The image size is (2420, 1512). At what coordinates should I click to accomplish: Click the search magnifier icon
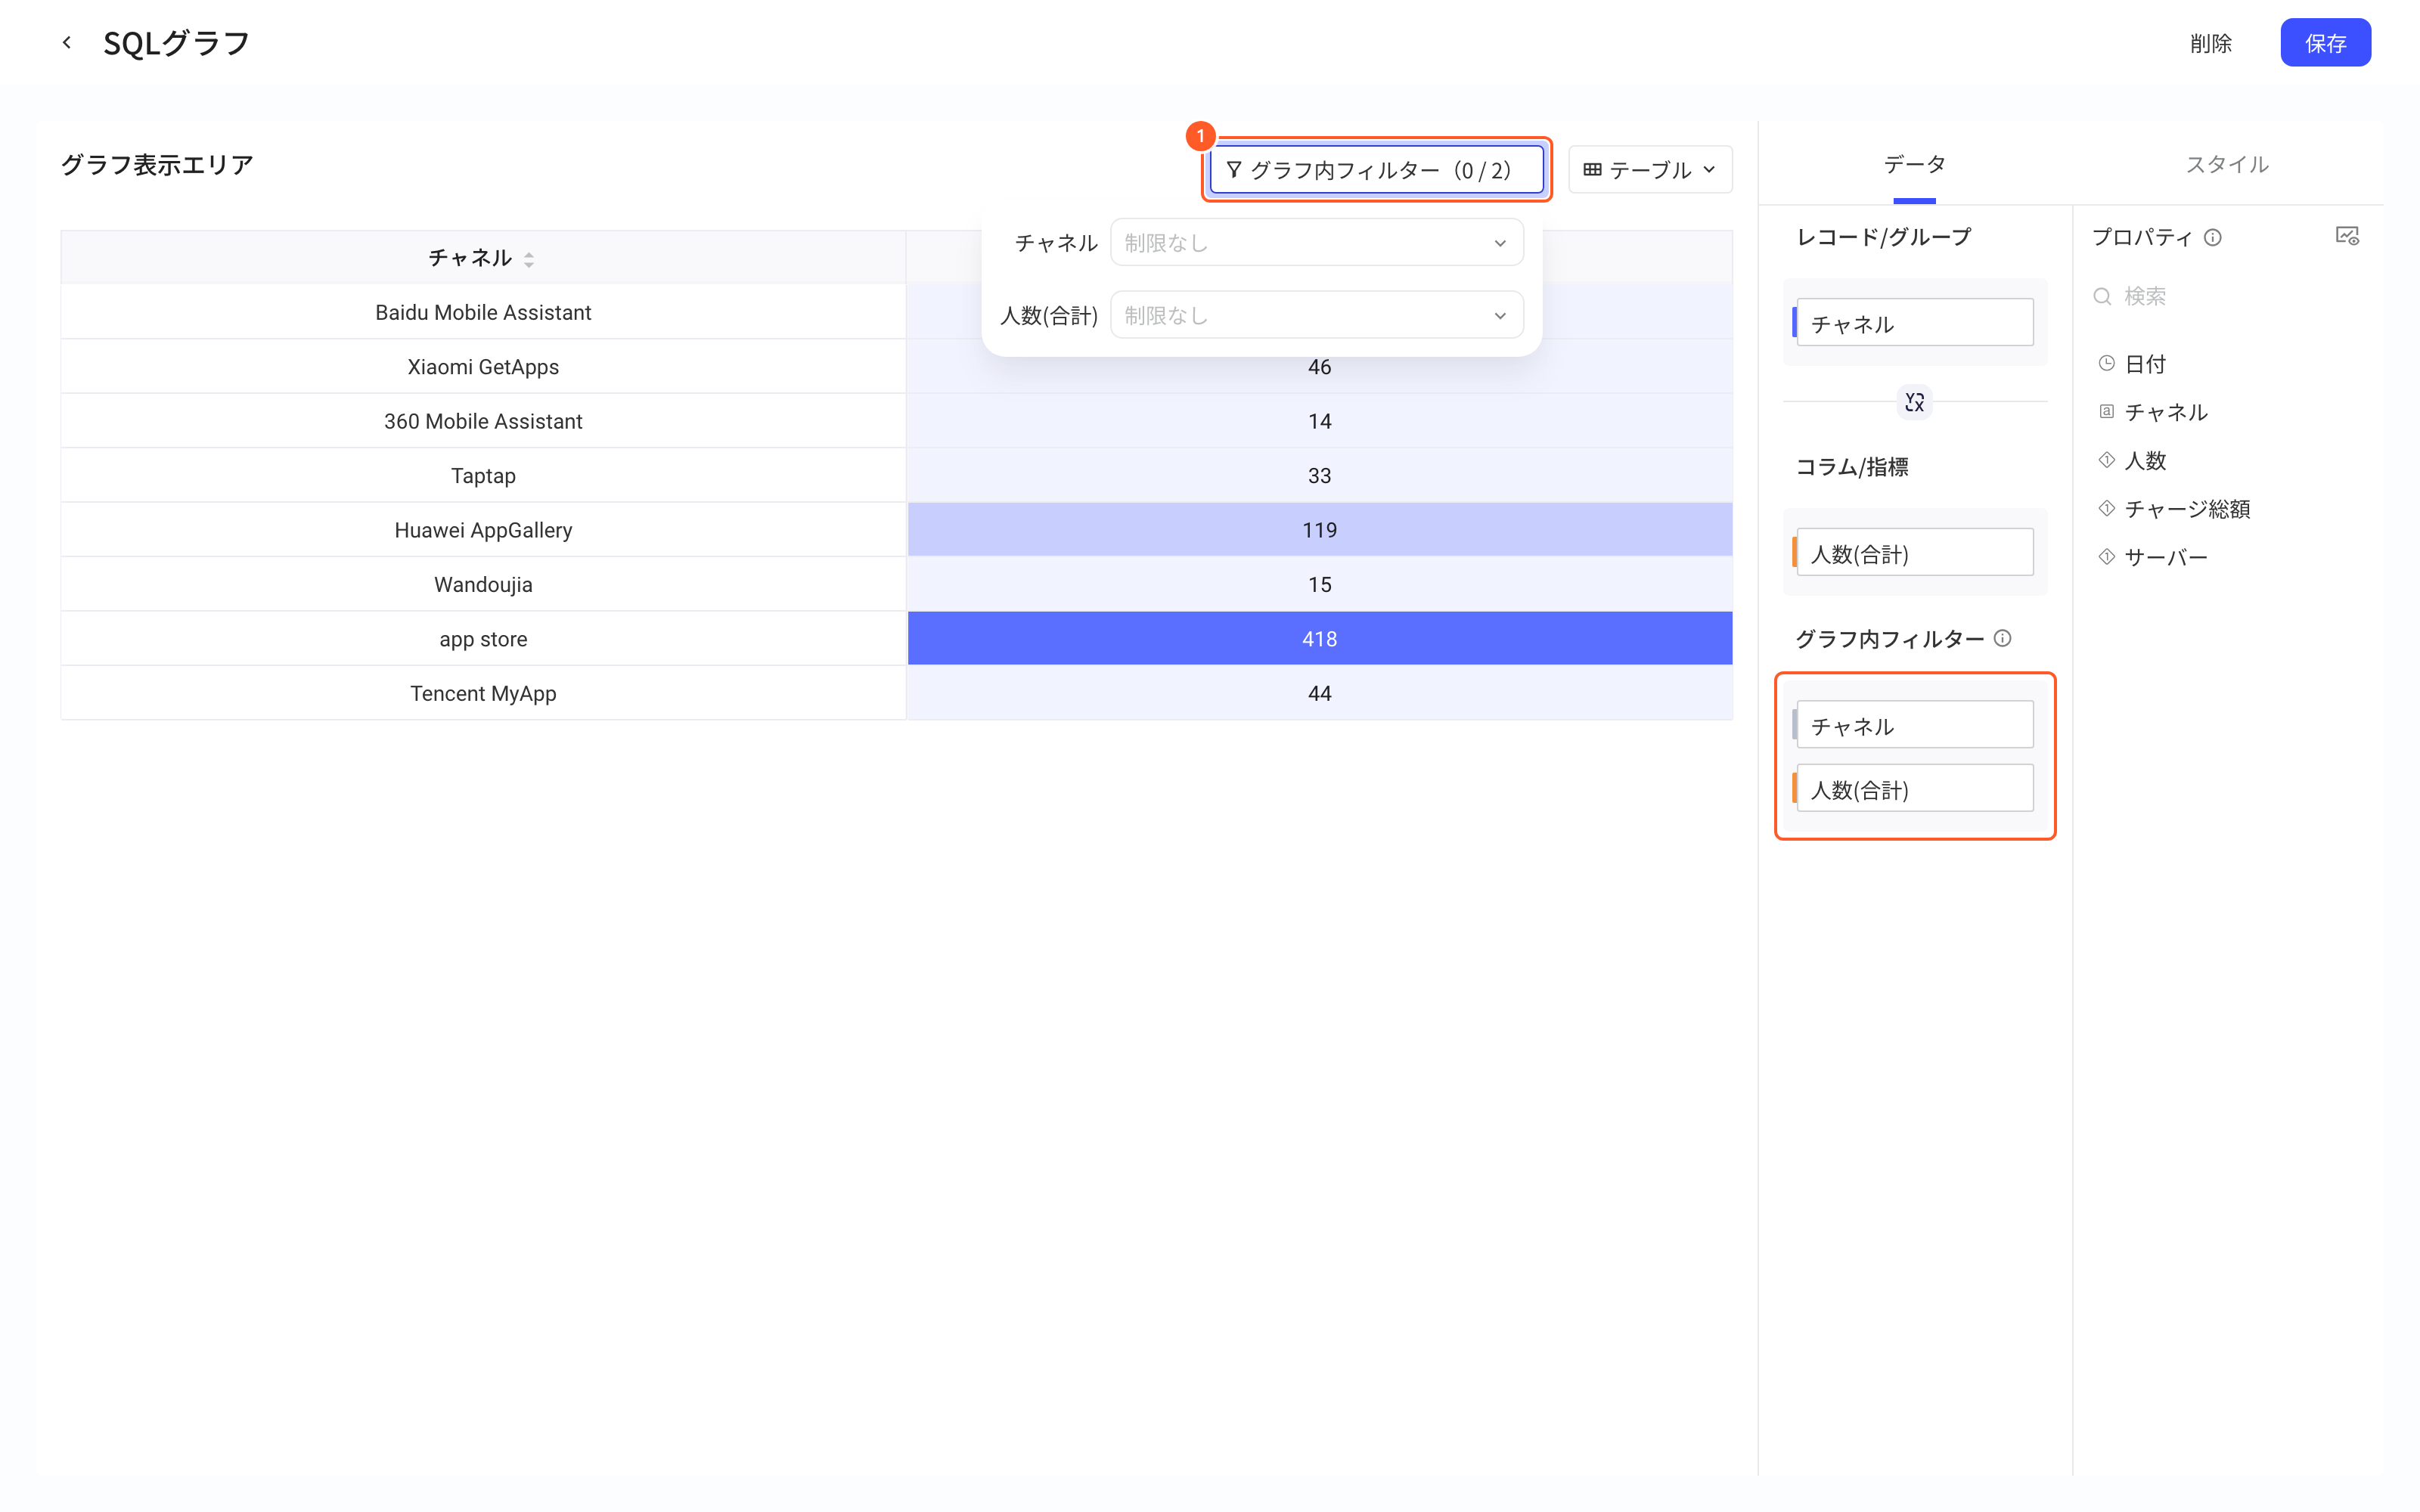[x=2102, y=296]
